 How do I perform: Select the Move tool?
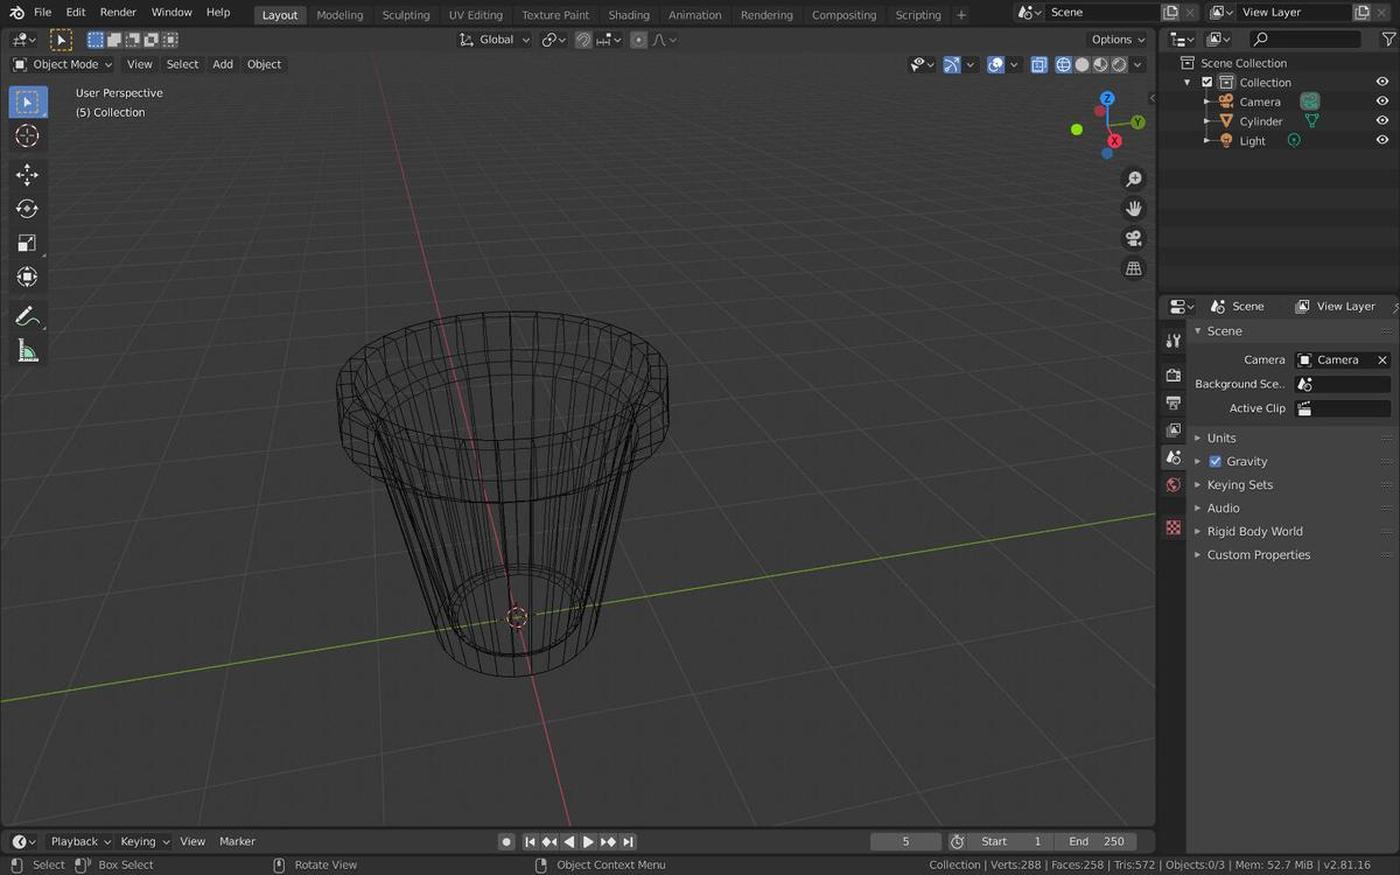tap(28, 175)
